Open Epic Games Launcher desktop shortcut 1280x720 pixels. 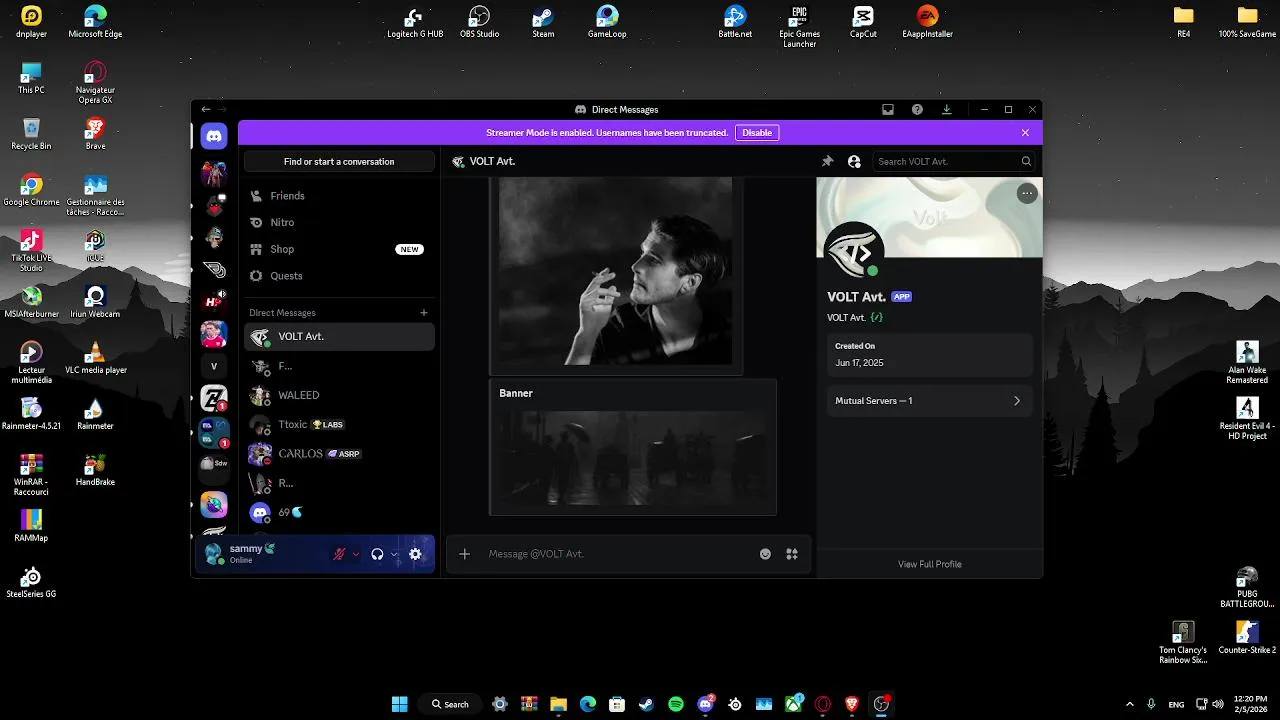(799, 26)
